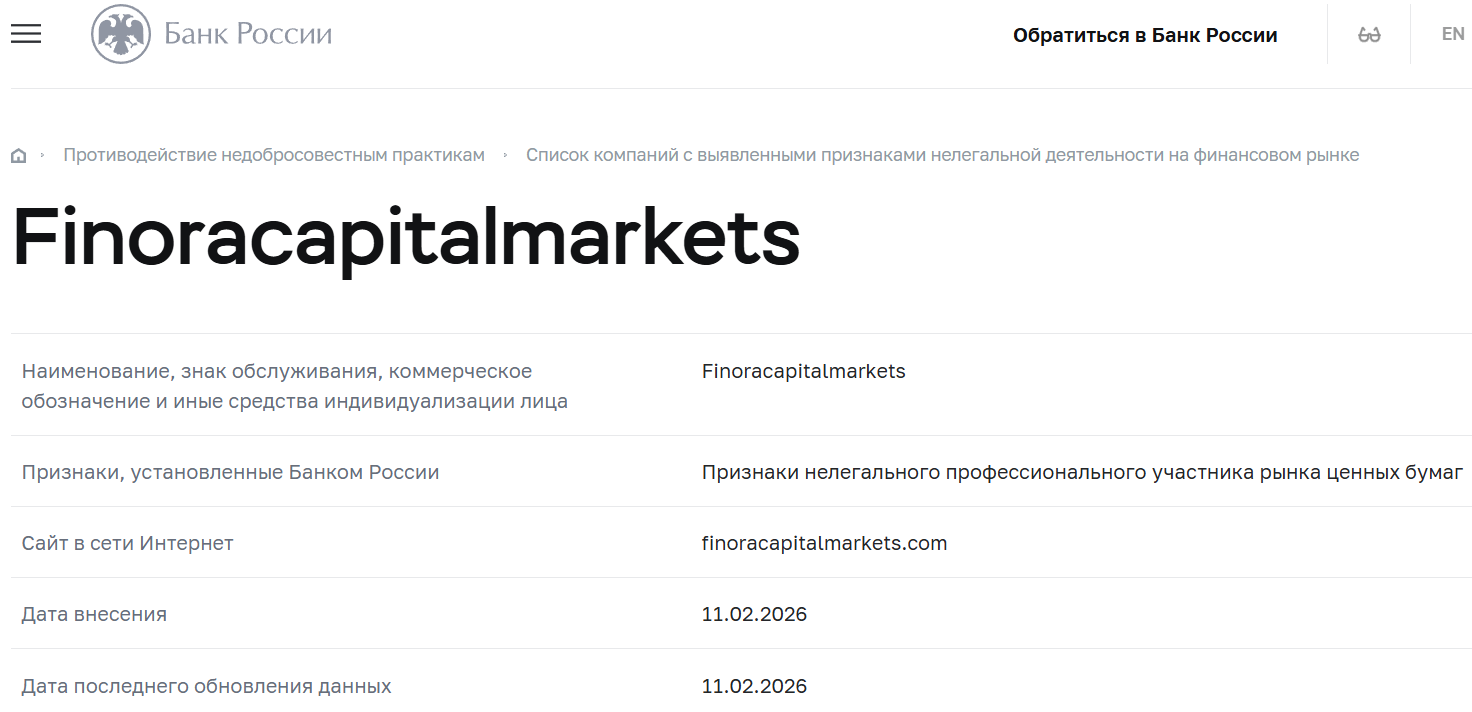The height and width of the screenshot is (712, 1472).
Task: Select the 11.02.2026 entry date value
Action: click(754, 614)
